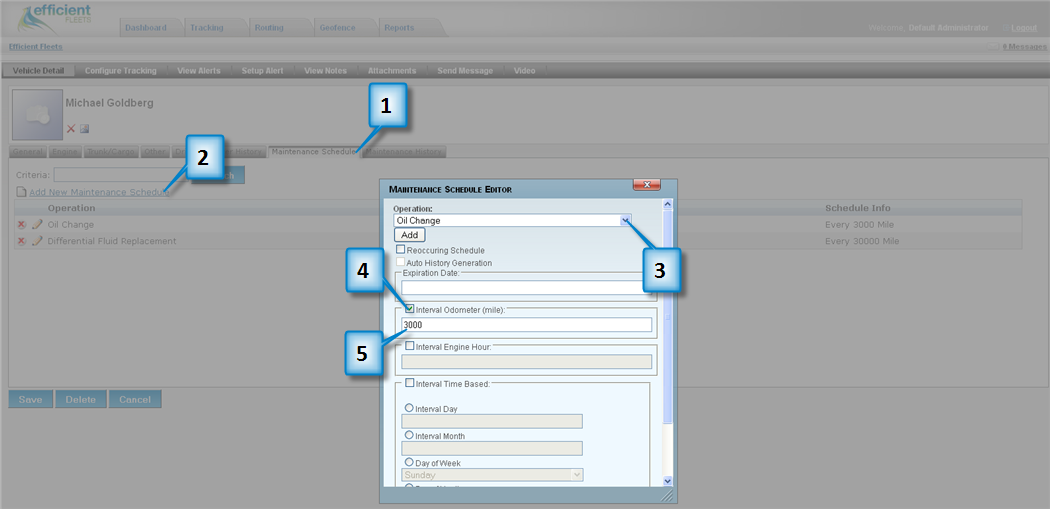The width and height of the screenshot is (1050, 509).
Task: Enable Interval Time Based checkbox
Action: point(410,383)
